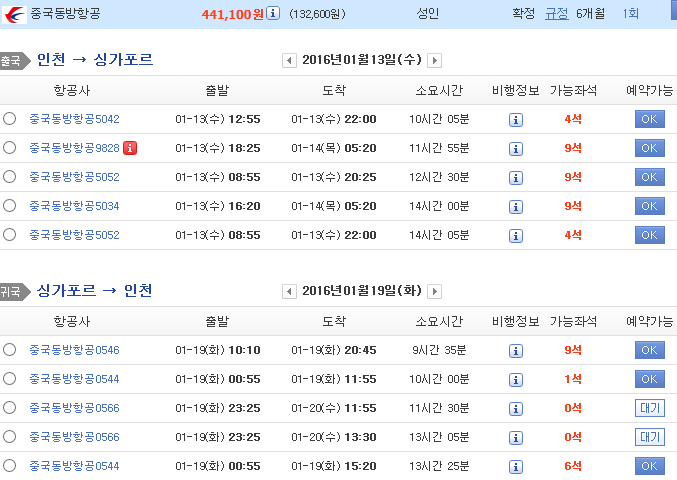
Task: Select radio for 0544 arriving 15:20
Action: (9, 465)
